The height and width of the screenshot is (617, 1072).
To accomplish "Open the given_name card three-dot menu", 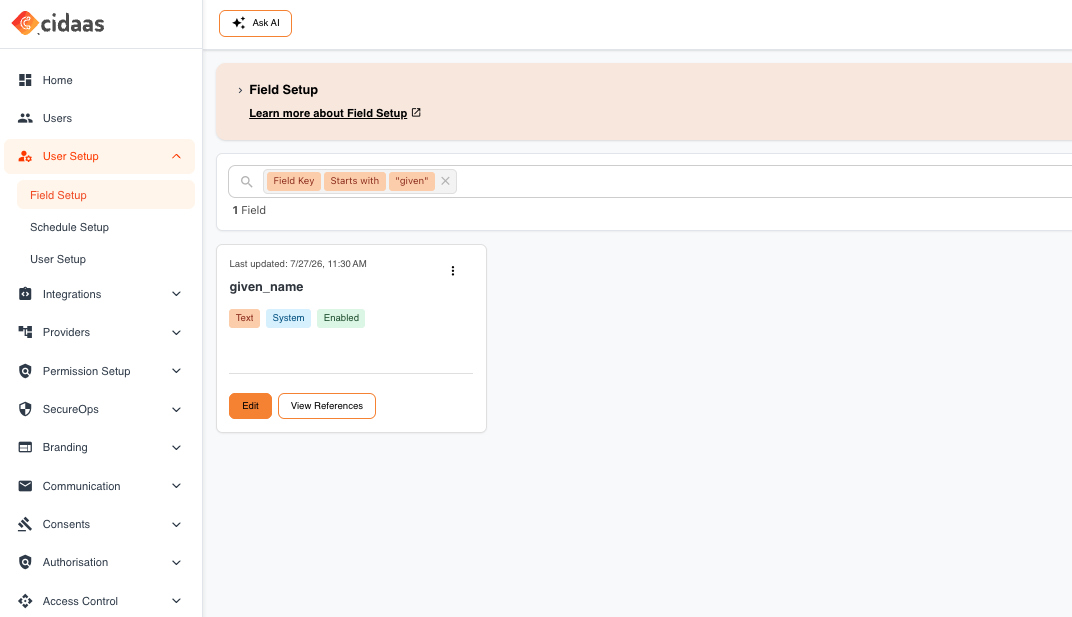I will click(453, 271).
